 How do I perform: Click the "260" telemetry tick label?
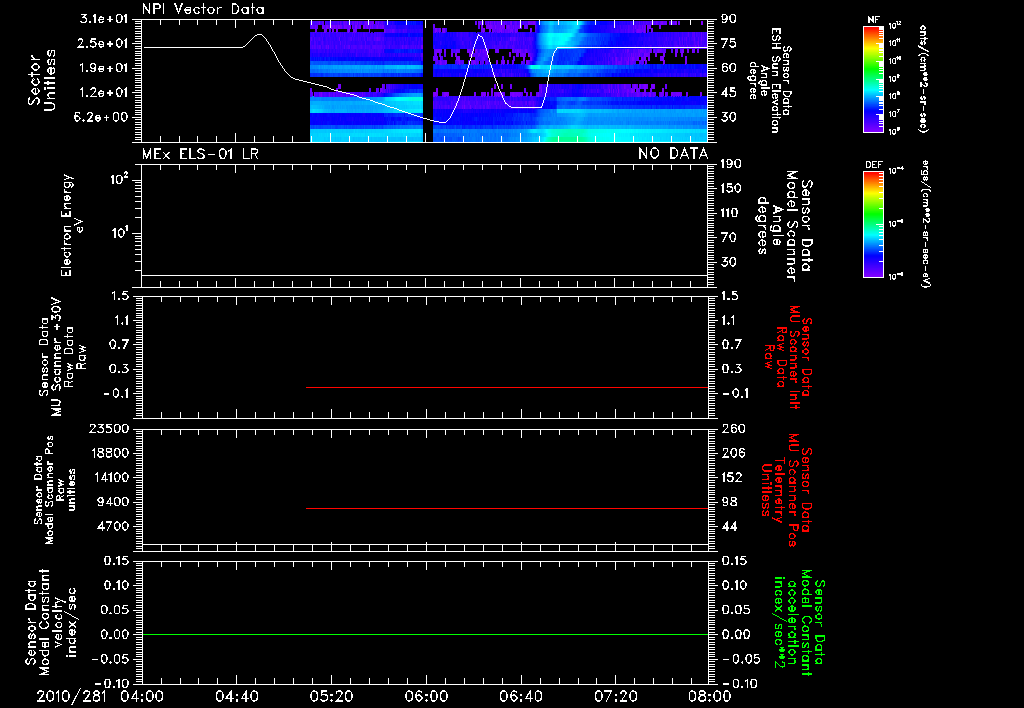[732, 429]
